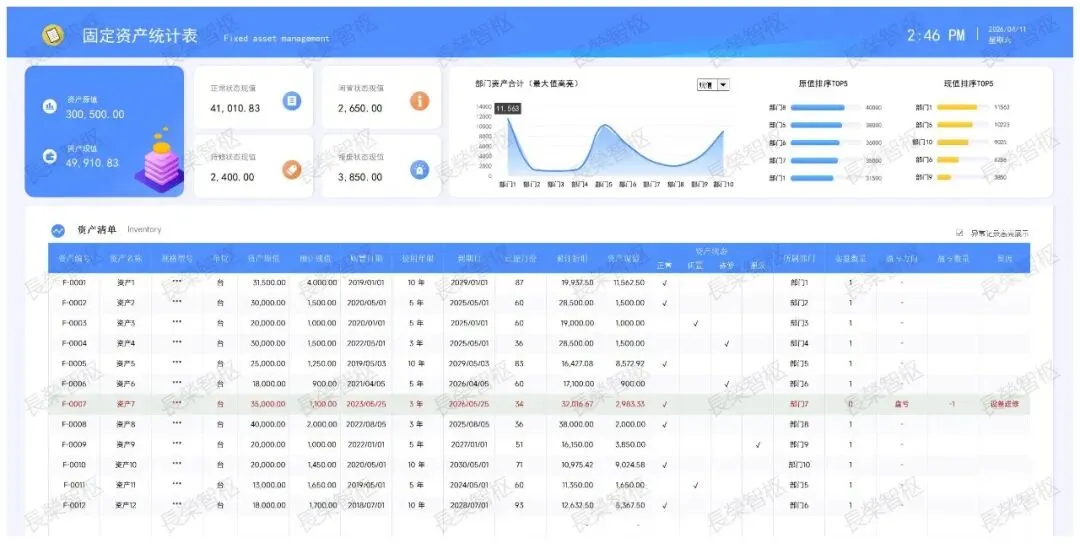Click the 正常 status checkmark for F-0005
The width and height of the screenshot is (1080, 543).
click(x=665, y=363)
